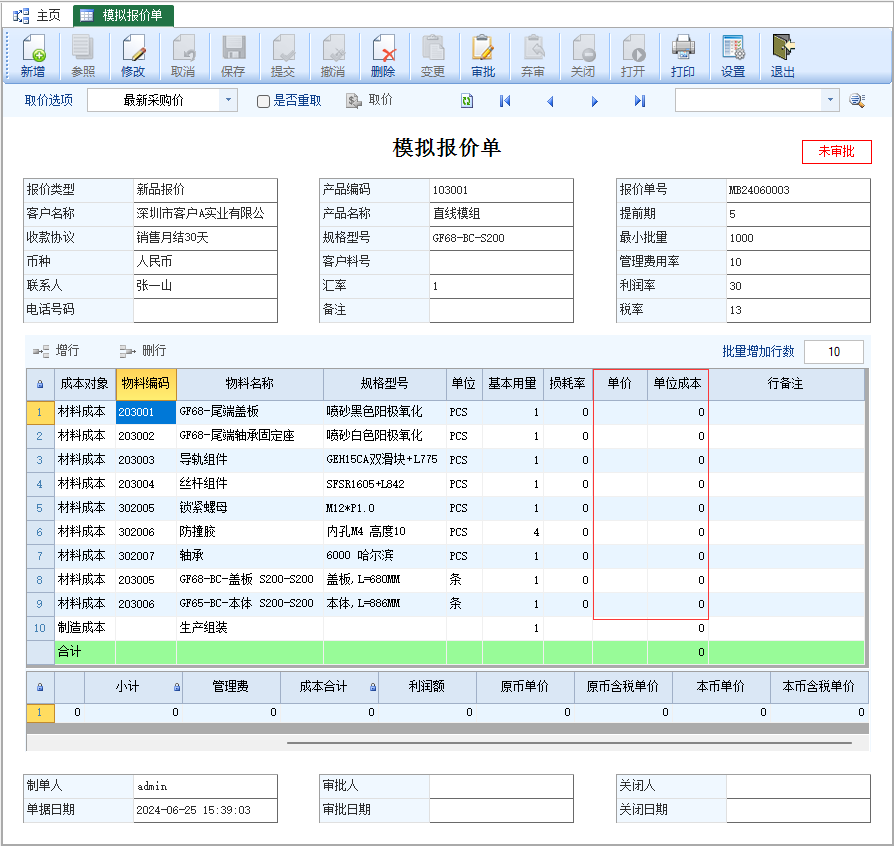
Task: Toggle the 是否重取 checkbox
Action: coord(263,101)
